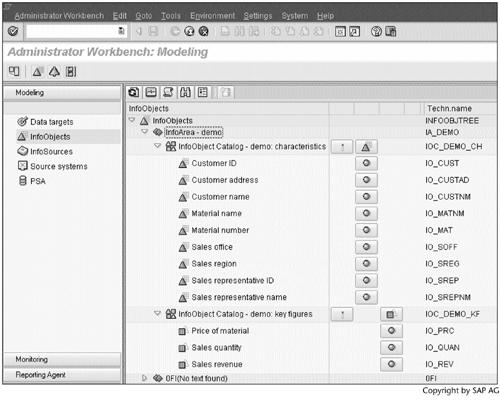Select InfoSources in the Modeling panel

point(51,152)
